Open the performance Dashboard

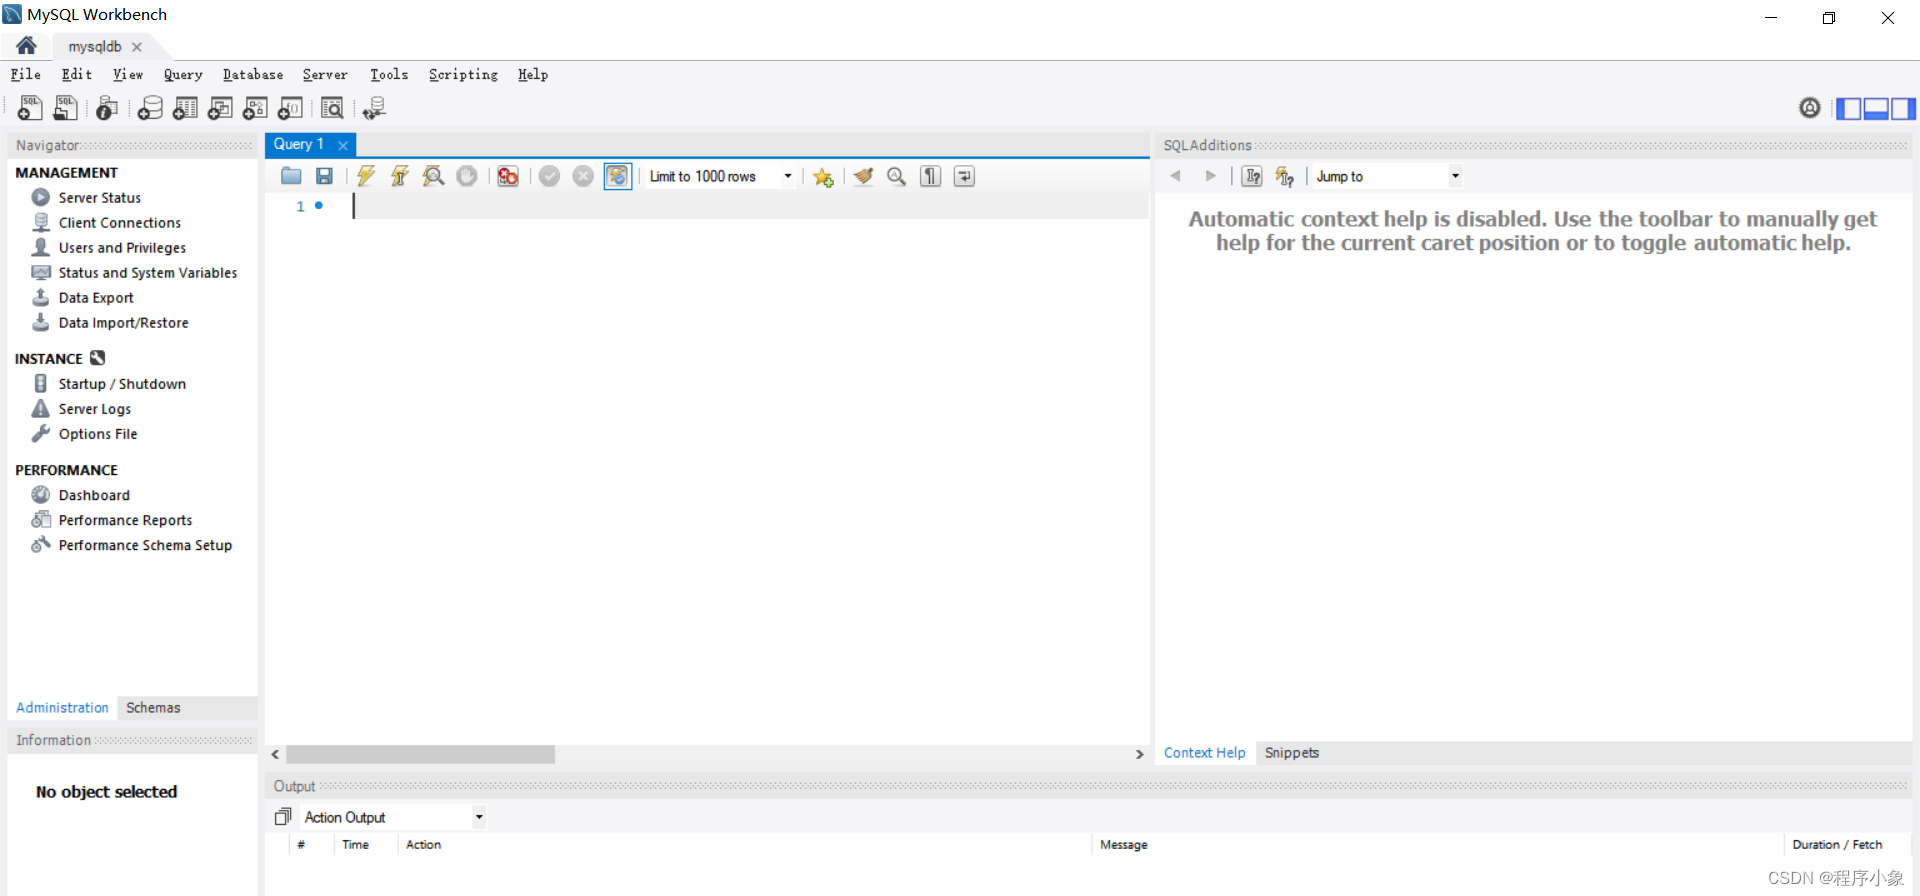(94, 495)
